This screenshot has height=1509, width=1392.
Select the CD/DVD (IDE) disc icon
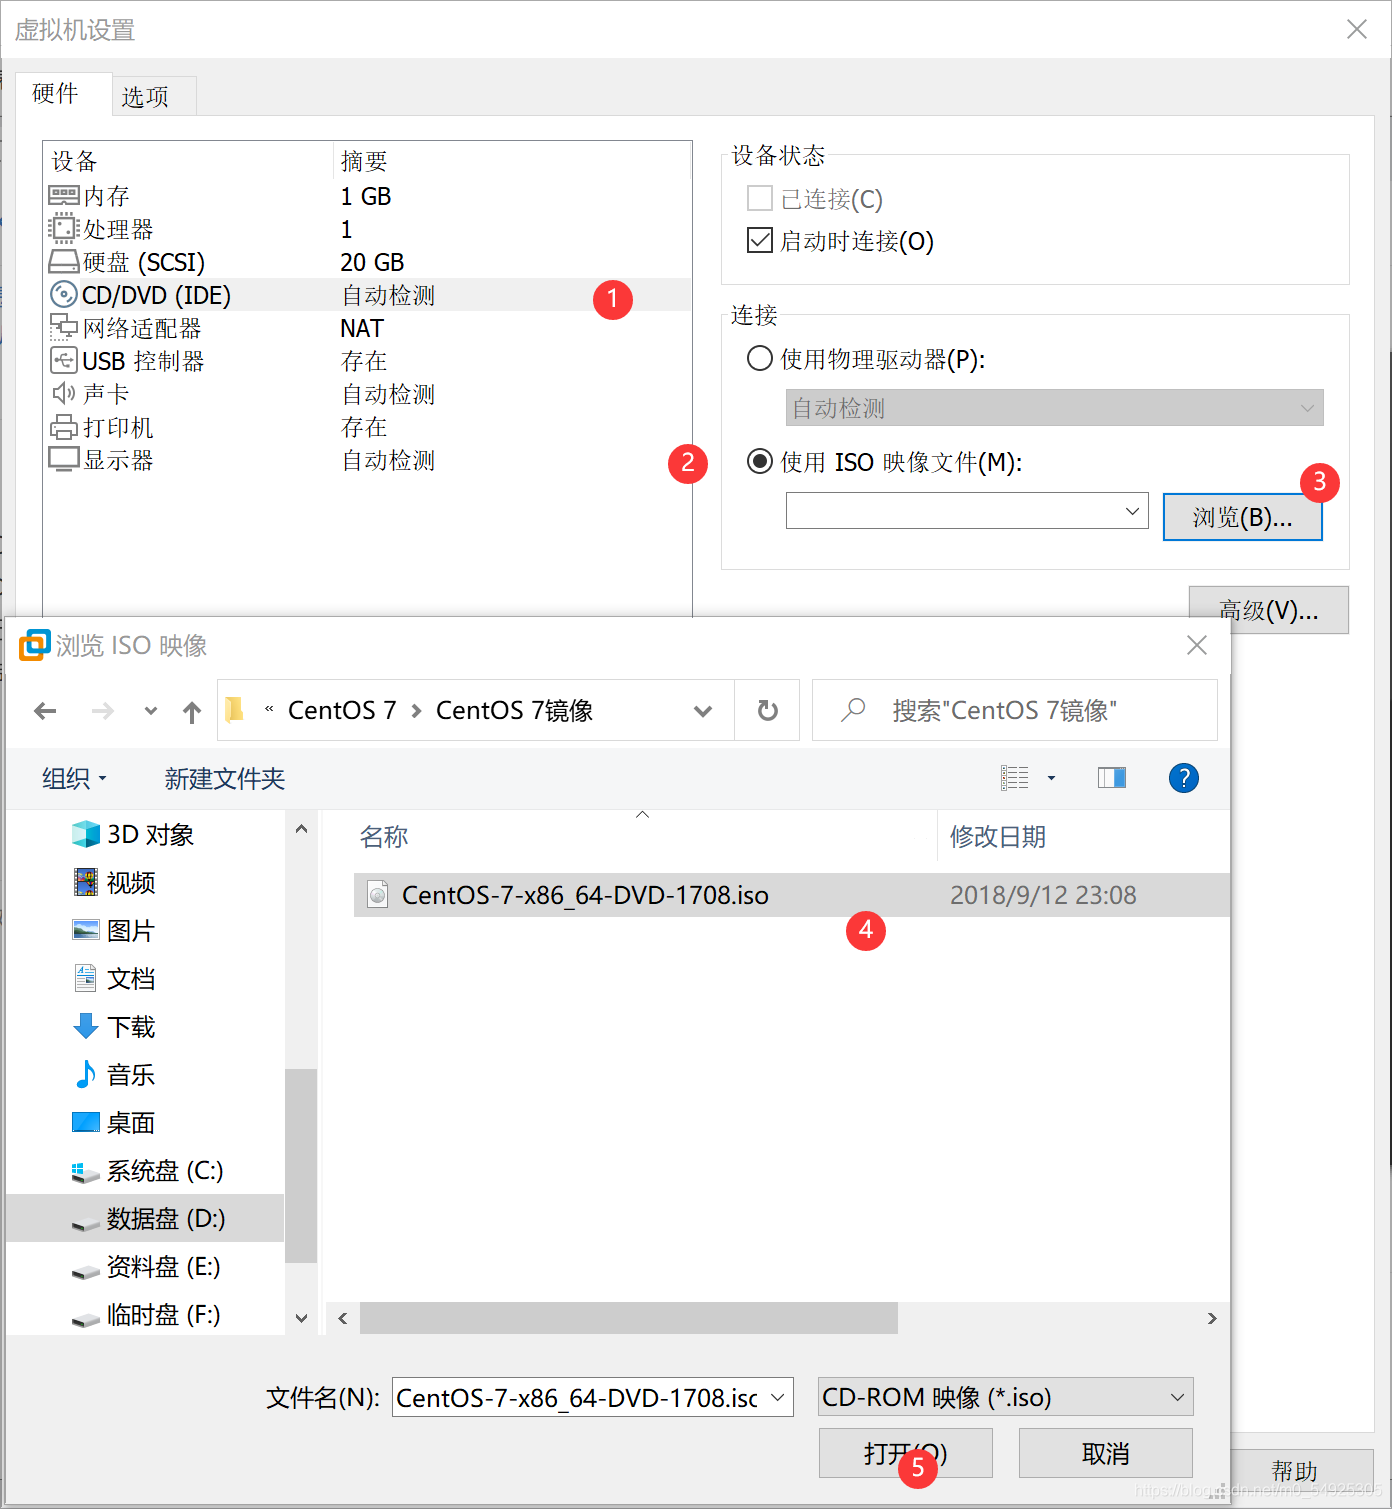click(x=64, y=294)
